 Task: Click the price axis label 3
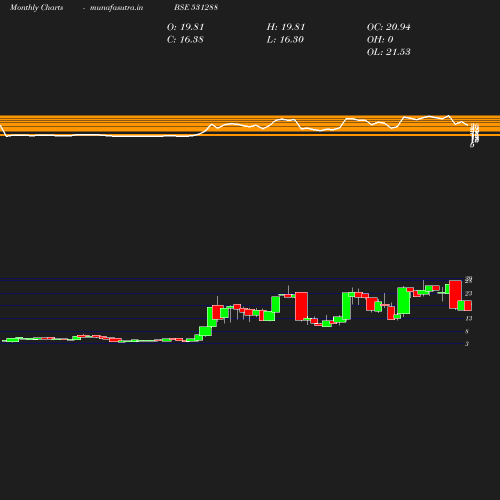(467, 344)
